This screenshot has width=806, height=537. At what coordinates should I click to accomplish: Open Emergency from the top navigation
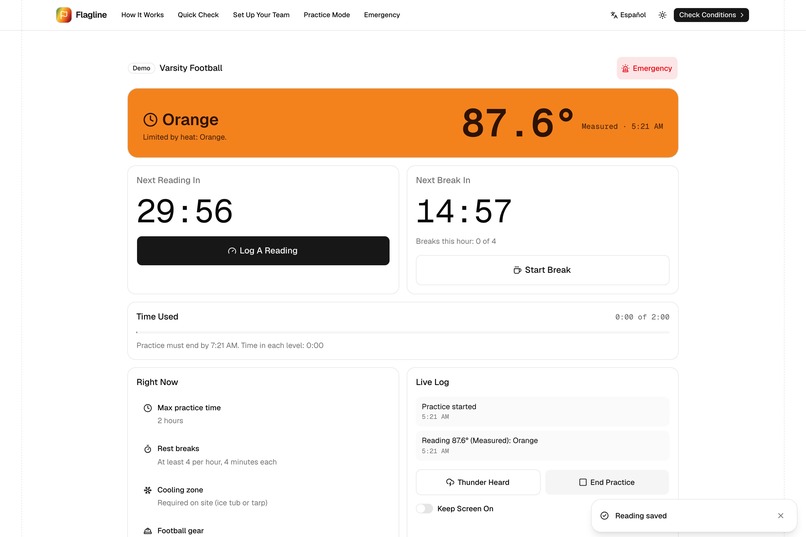(x=382, y=15)
